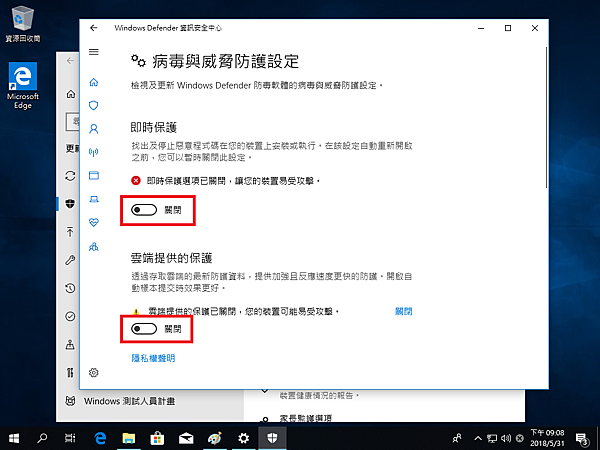600x450 pixels.
Task: Expand the Defender hamburger navigation menu
Action: 94,52
